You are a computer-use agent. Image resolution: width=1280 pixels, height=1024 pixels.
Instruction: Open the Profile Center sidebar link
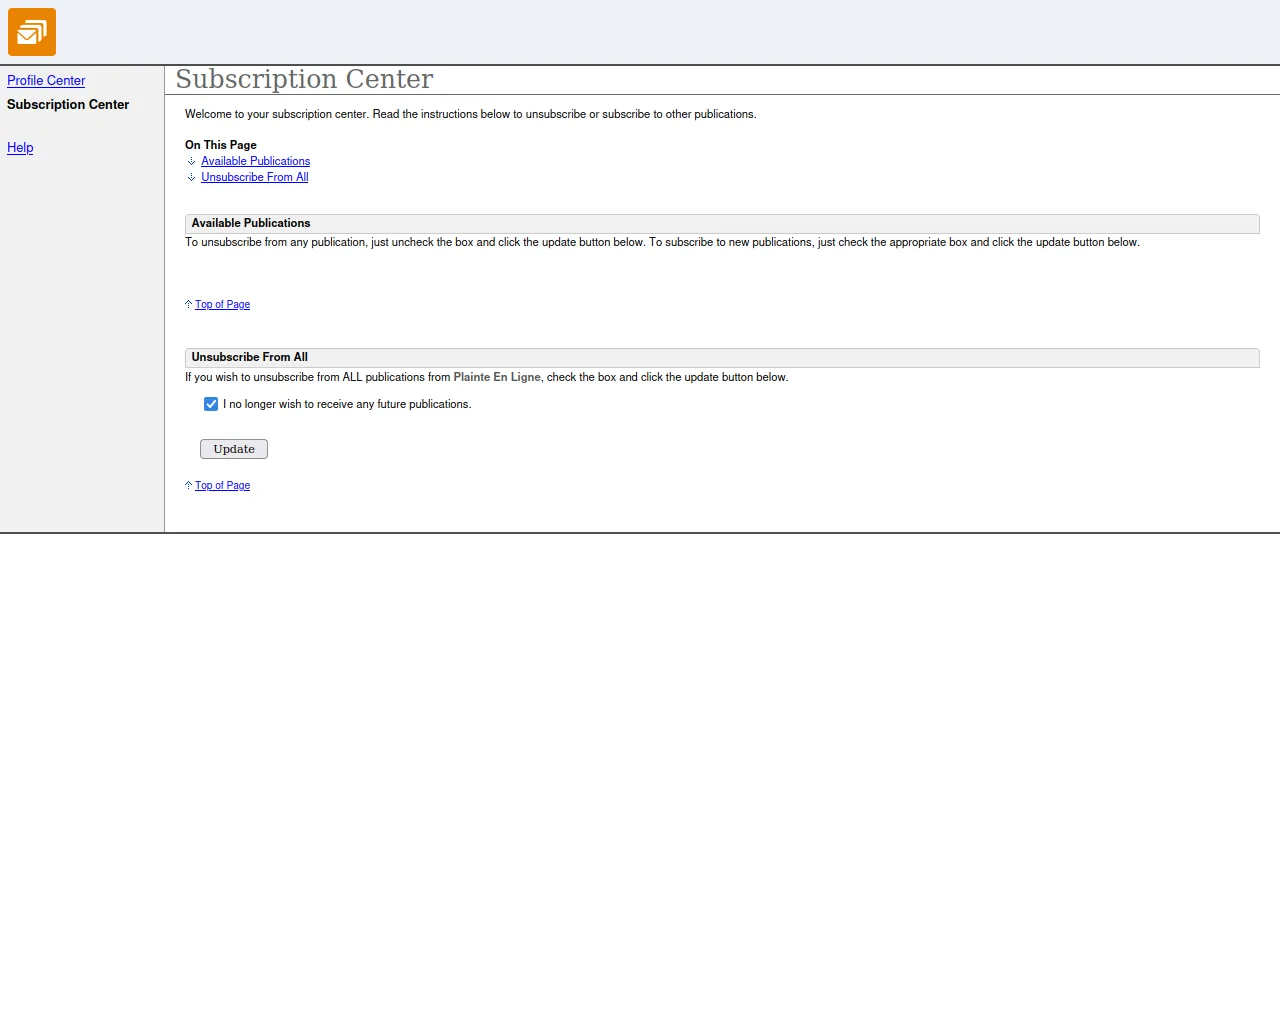tap(46, 80)
